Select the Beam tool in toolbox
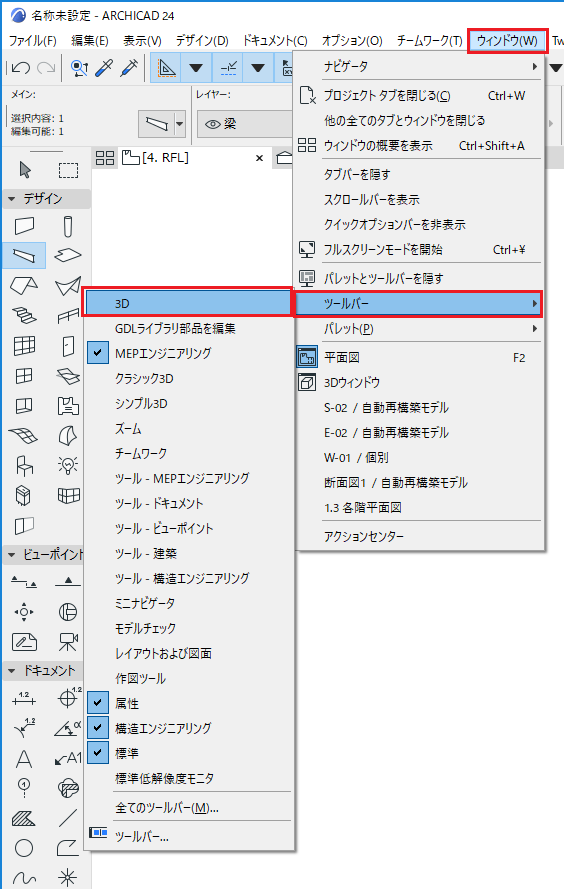Image resolution: width=564 pixels, height=889 pixels. [x=24, y=255]
